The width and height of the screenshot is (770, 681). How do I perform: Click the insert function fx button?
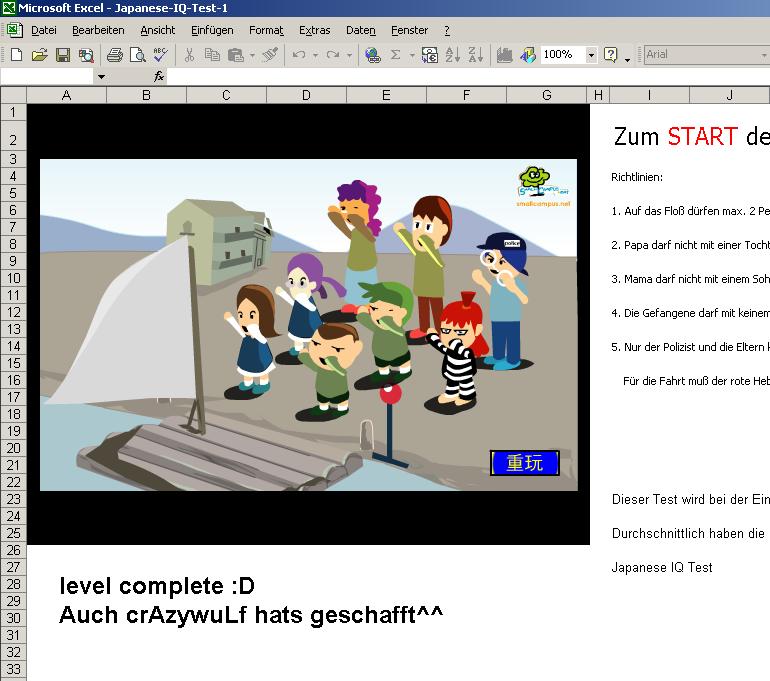click(159, 76)
